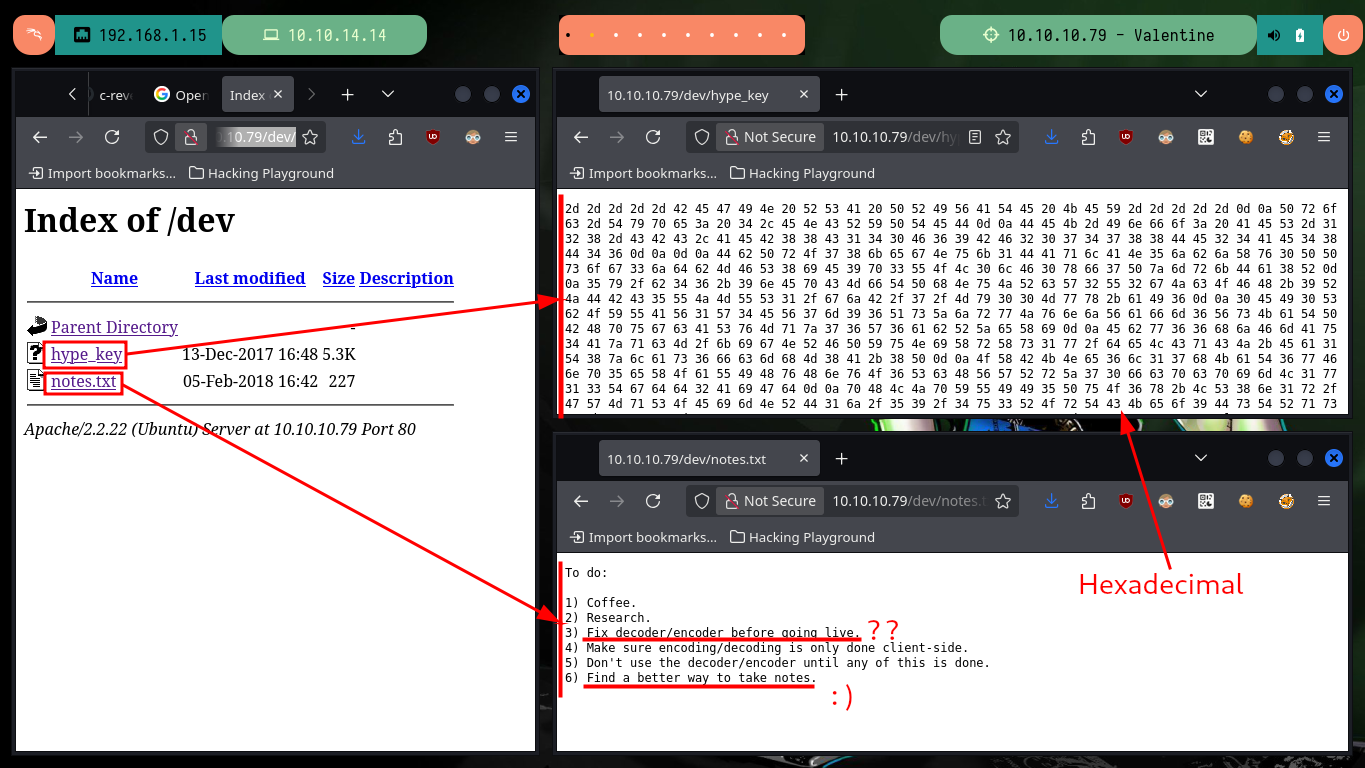1365x768 pixels.
Task: Open the menu in /dev index window
Action: 511,137
